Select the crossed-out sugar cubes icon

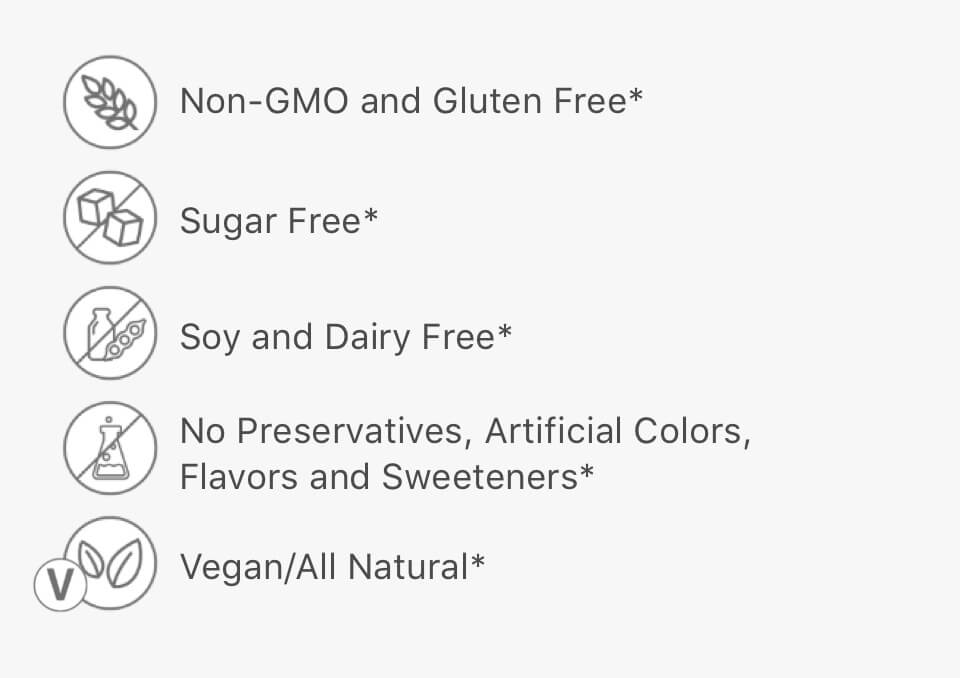110,217
